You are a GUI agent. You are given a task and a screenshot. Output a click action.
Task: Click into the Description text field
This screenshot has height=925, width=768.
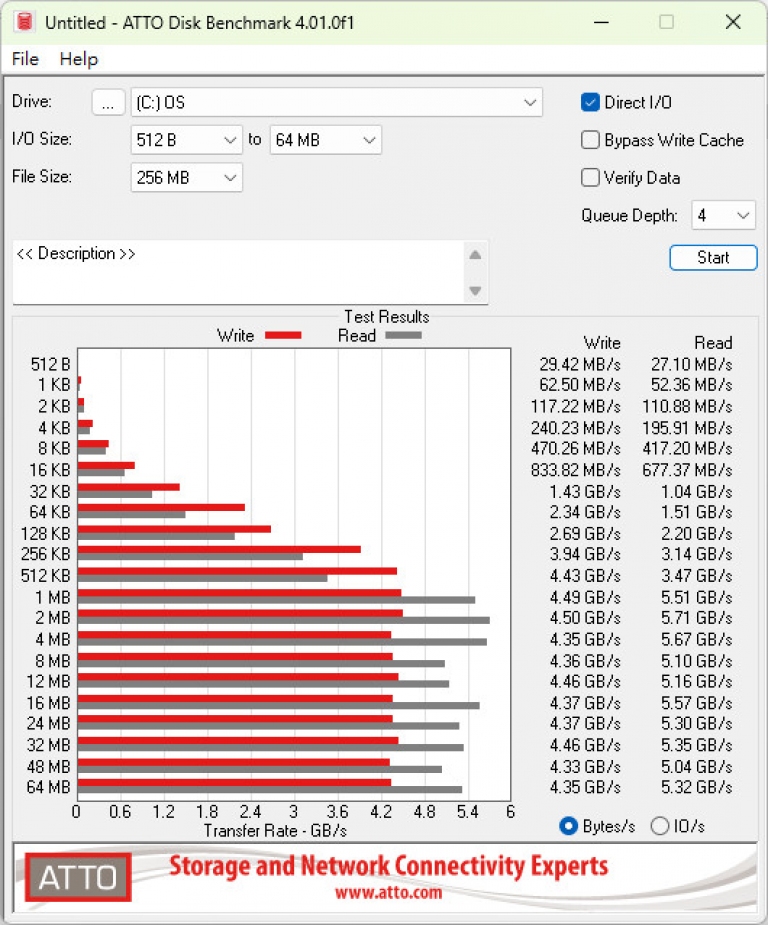(239, 272)
